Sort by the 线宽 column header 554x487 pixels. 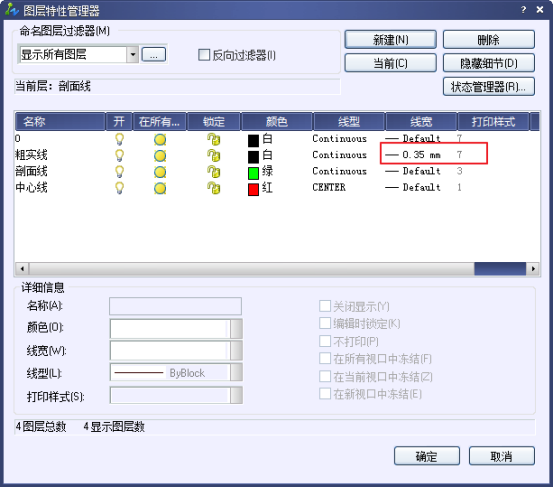coord(421,122)
